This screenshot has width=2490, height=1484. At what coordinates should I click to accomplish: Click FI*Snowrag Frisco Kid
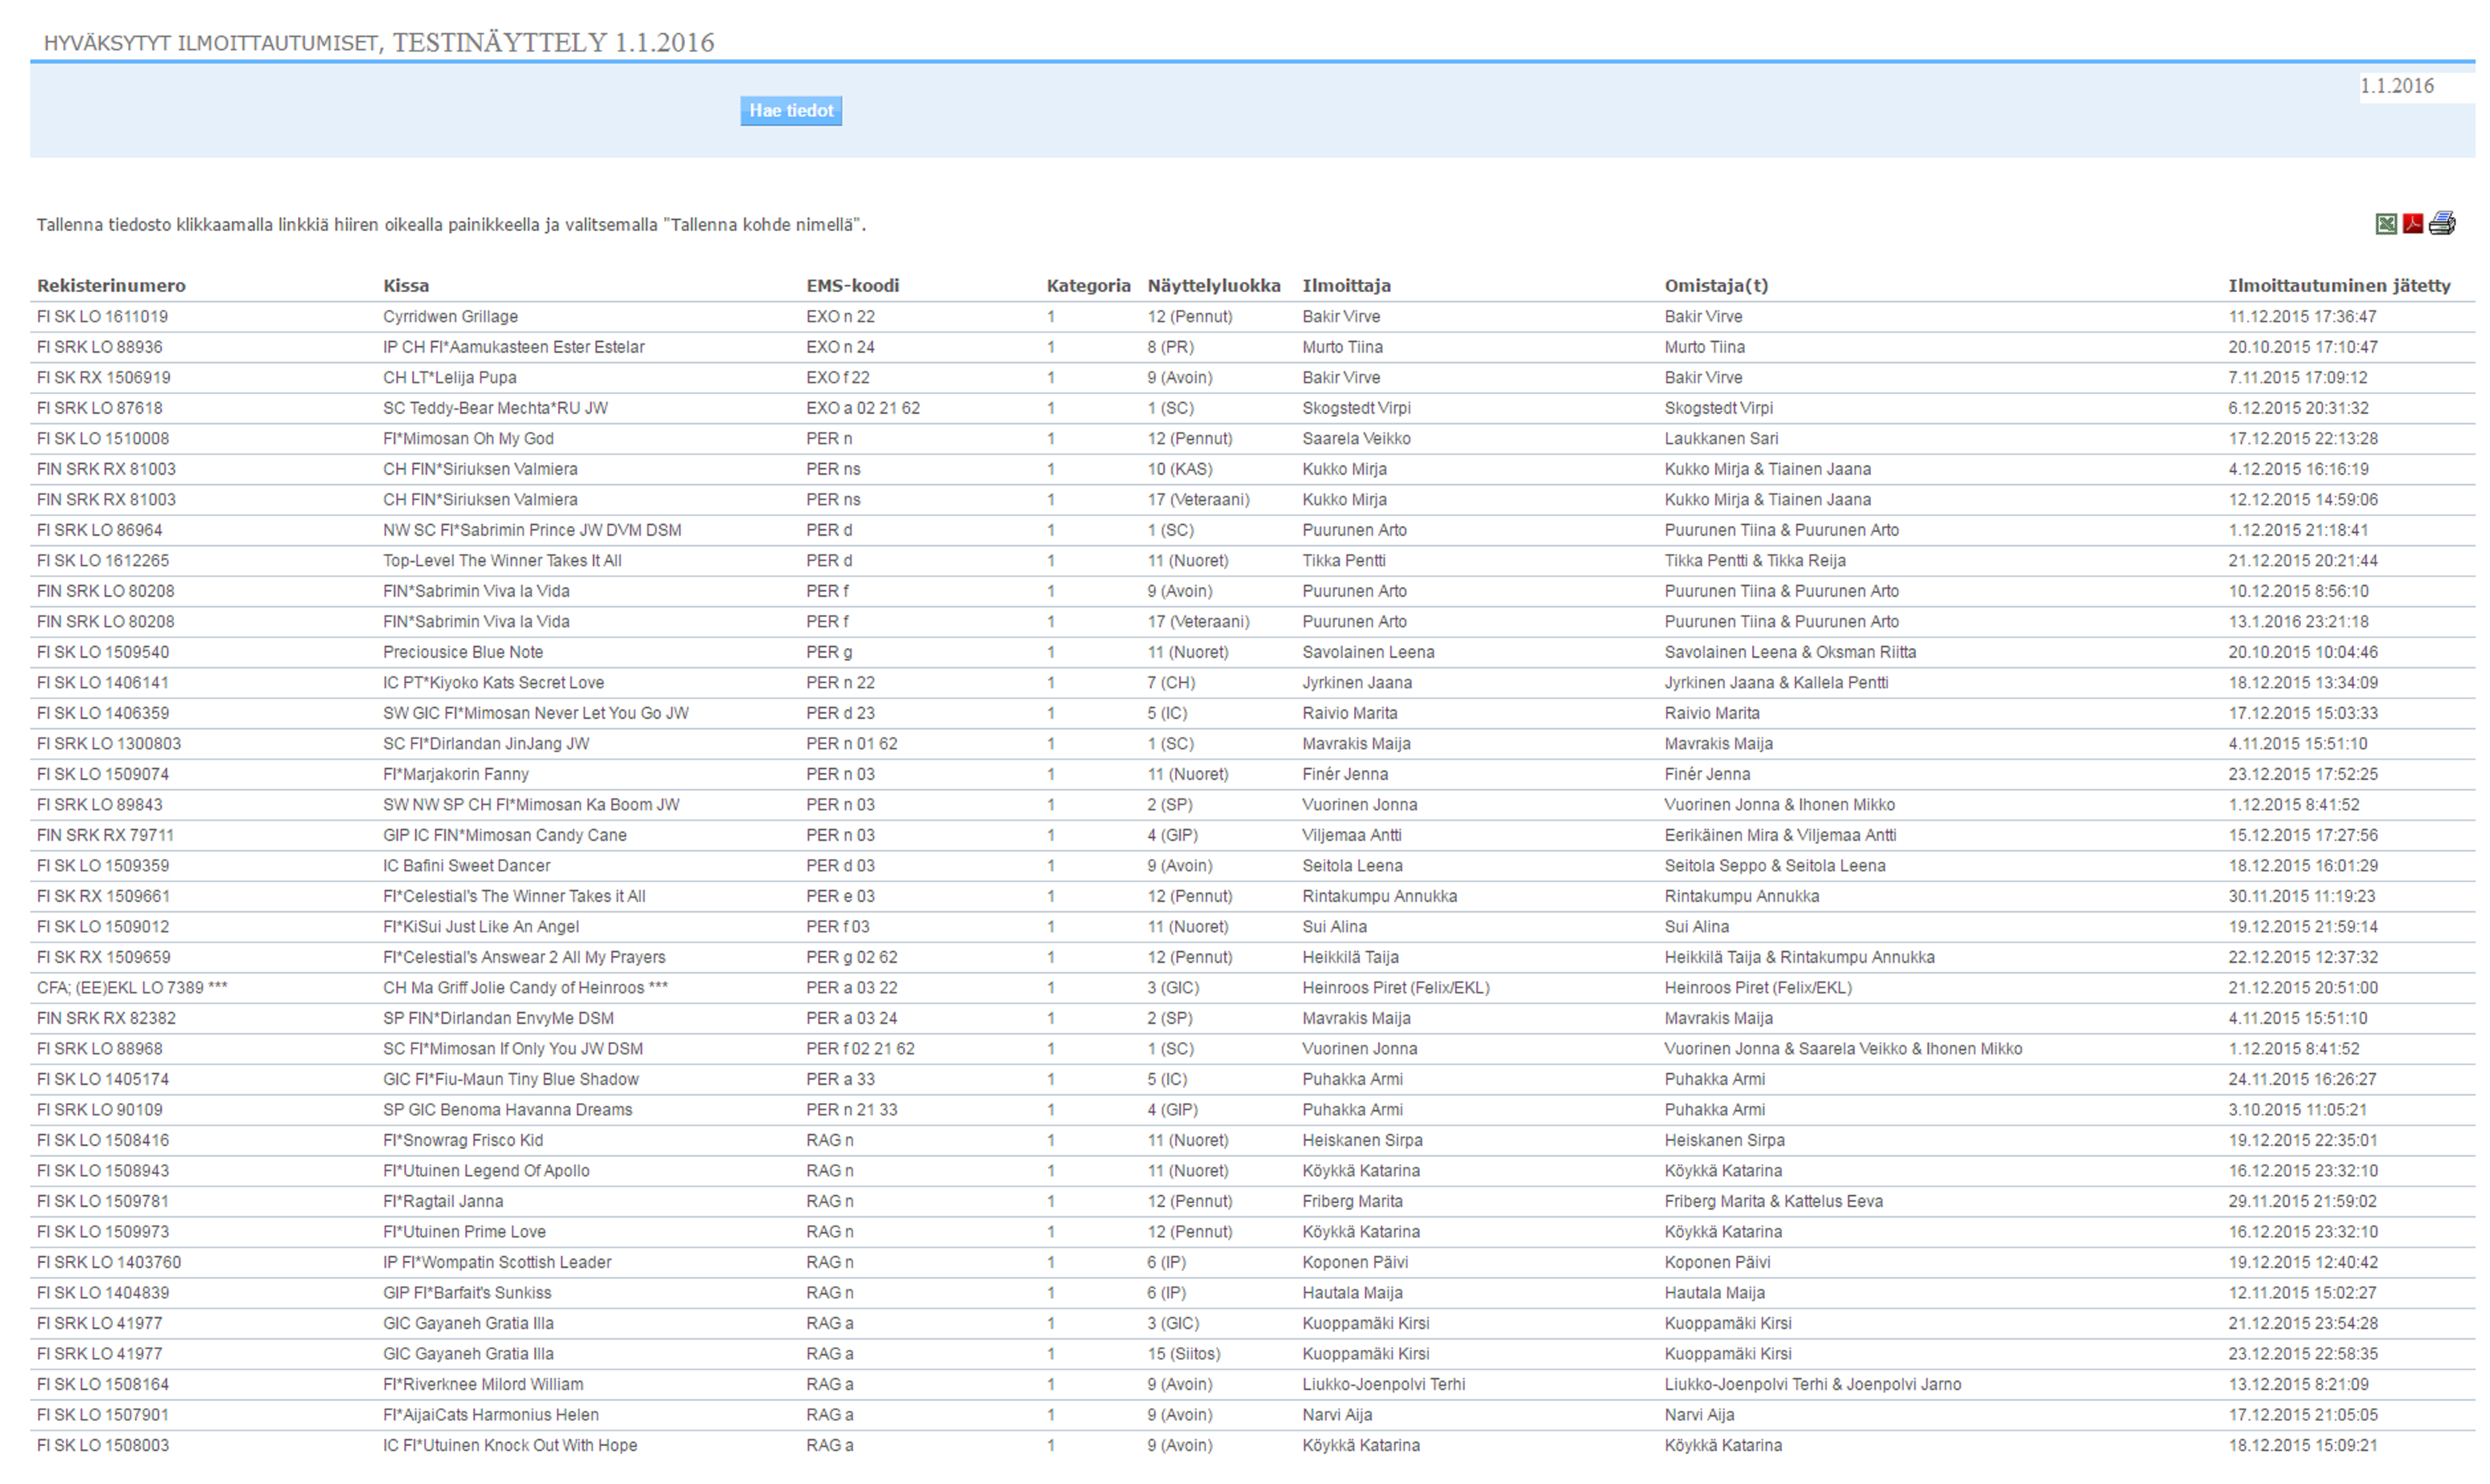(x=463, y=1141)
